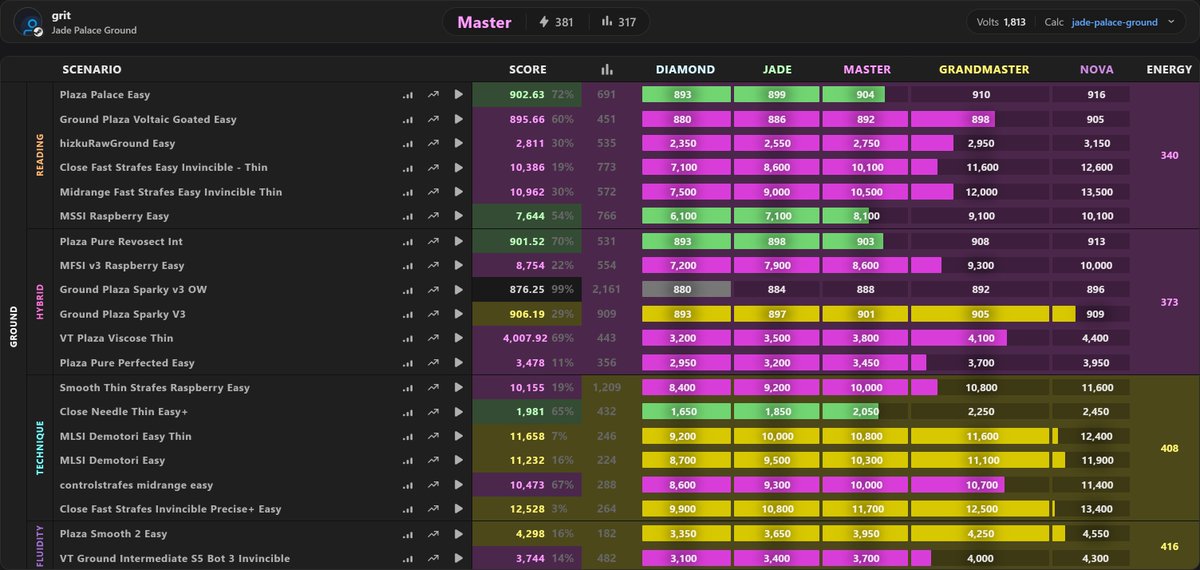This screenshot has height=570, width=1200.
Task: Open trend chart for VT Ground Intermediate S5 Bot 3 Invincible
Action: tap(433, 558)
